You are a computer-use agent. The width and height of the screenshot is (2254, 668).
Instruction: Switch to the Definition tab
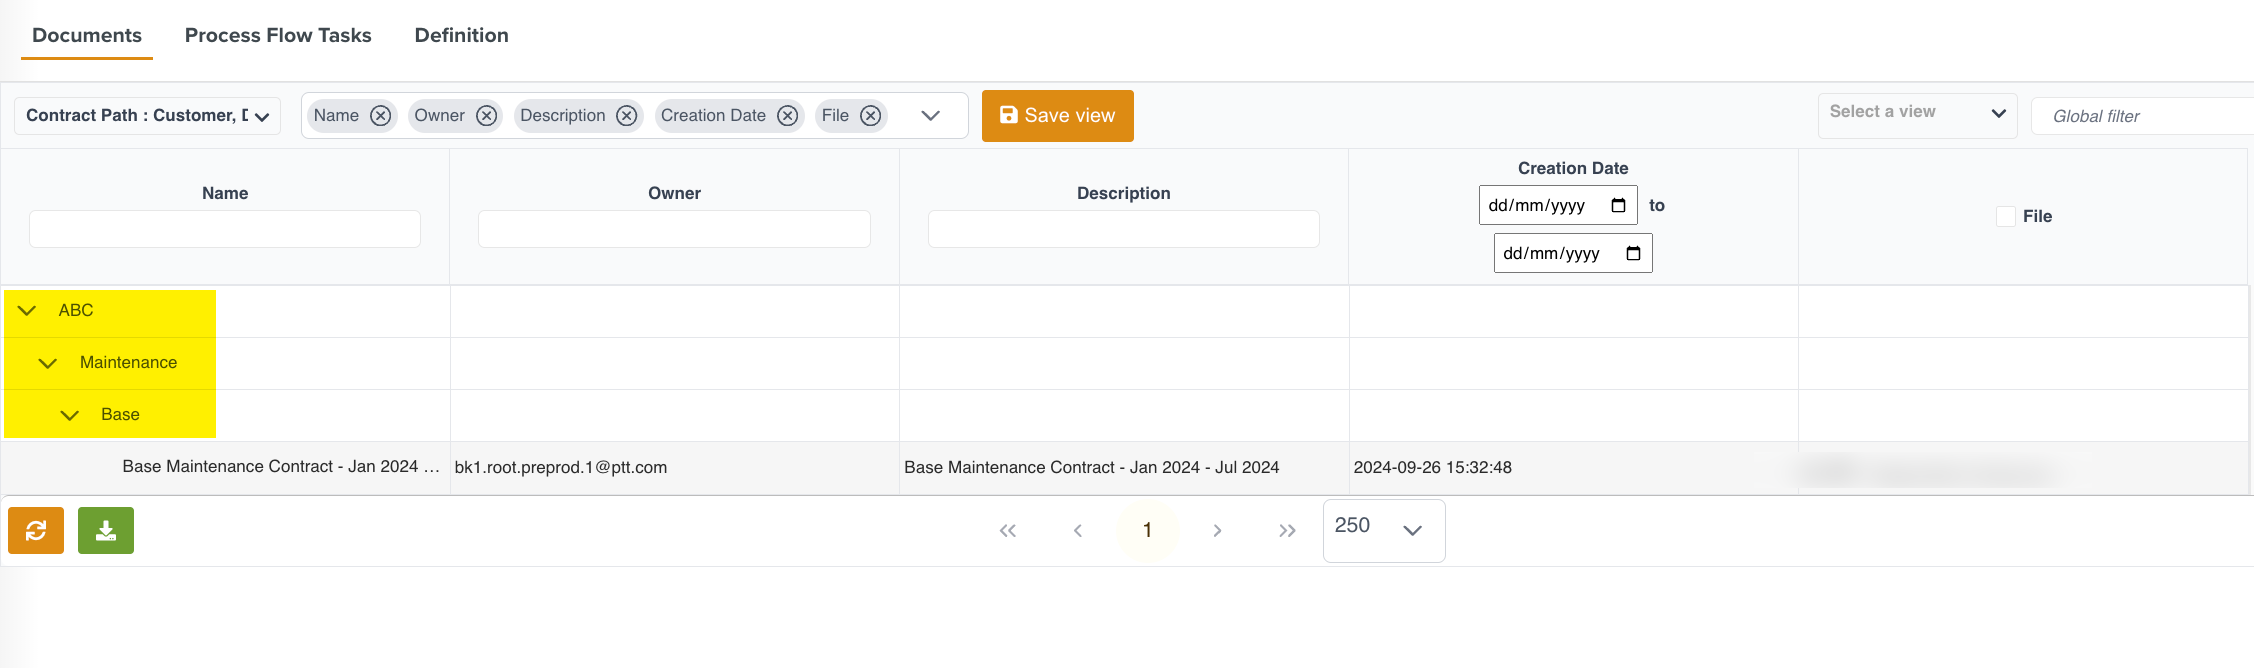[x=461, y=35]
